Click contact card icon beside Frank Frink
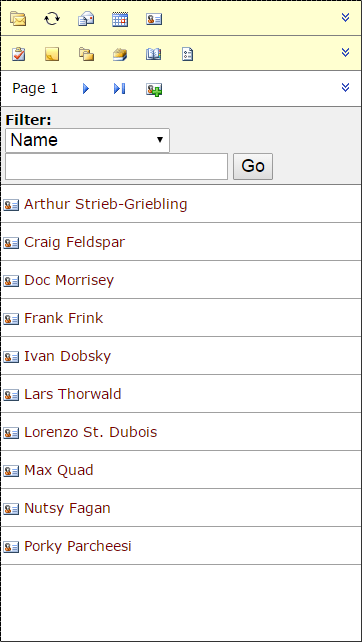 pos(11,319)
